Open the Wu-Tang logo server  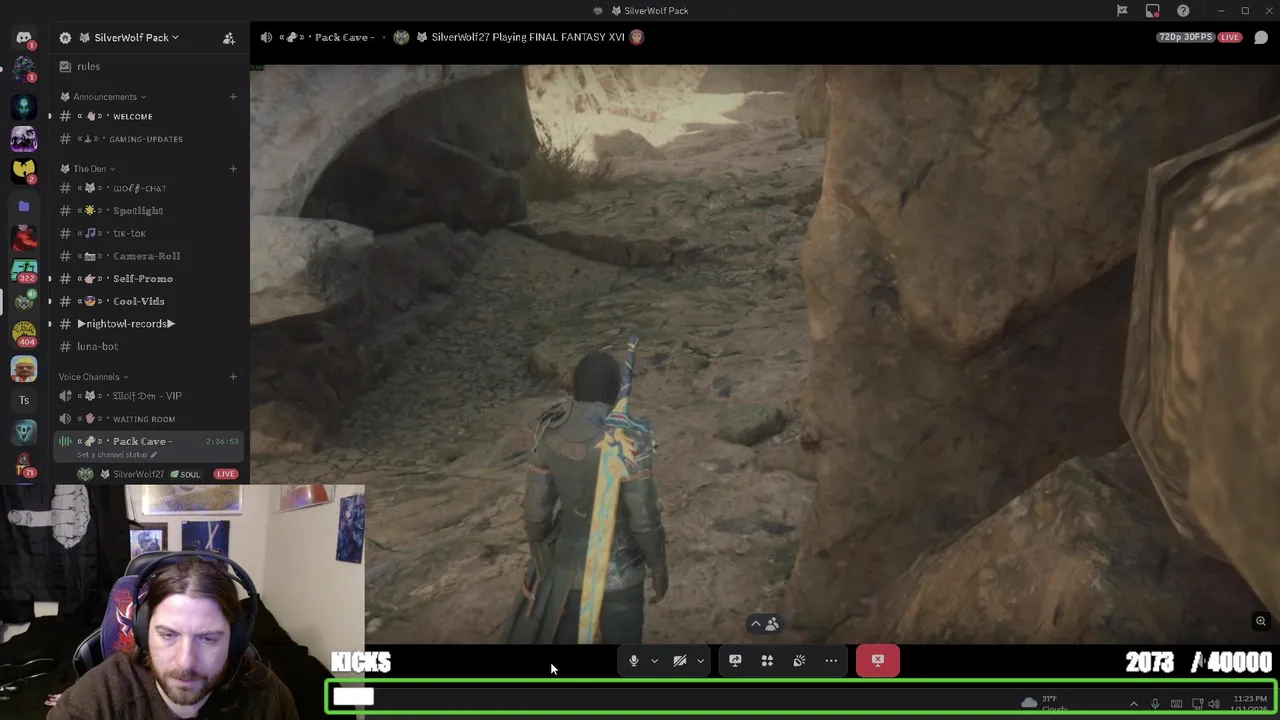coord(24,171)
